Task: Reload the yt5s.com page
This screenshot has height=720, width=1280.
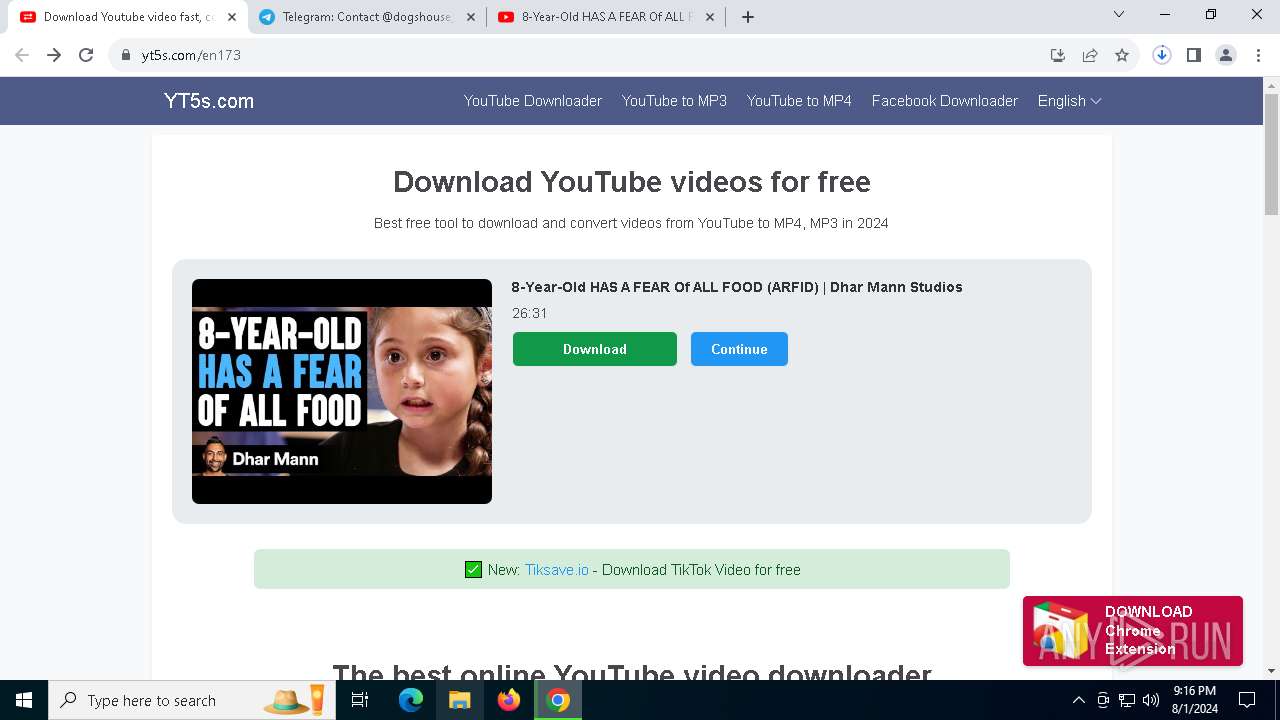Action: coord(86,55)
